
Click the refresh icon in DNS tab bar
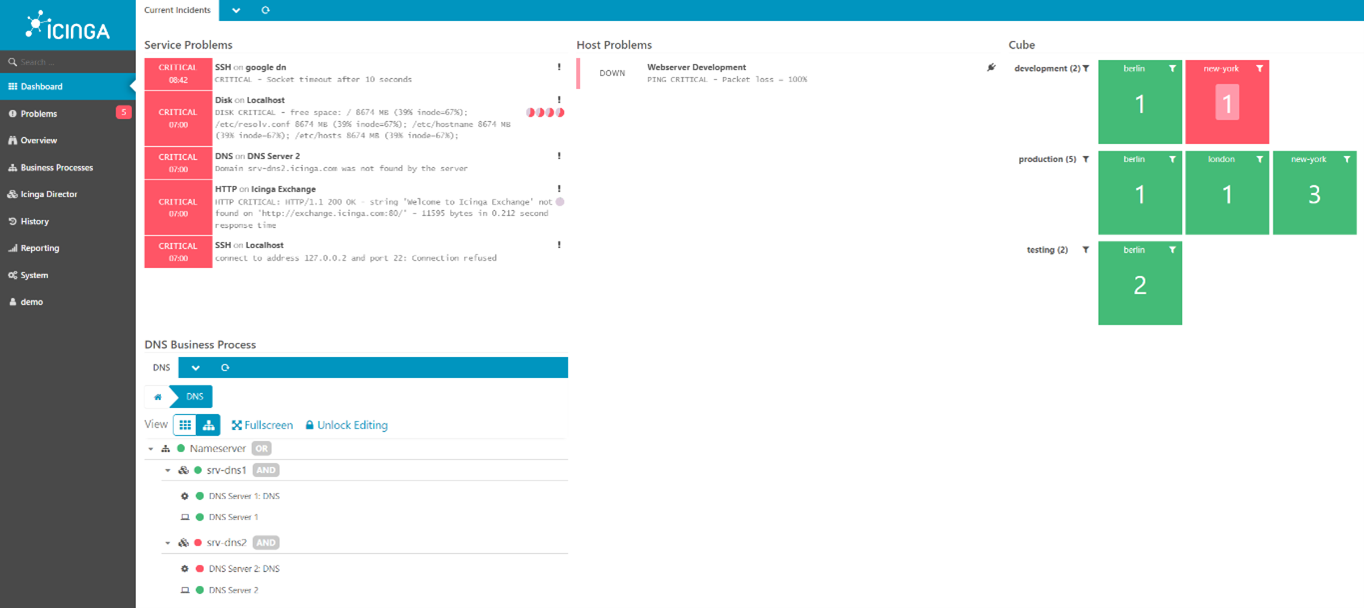tap(225, 368)
